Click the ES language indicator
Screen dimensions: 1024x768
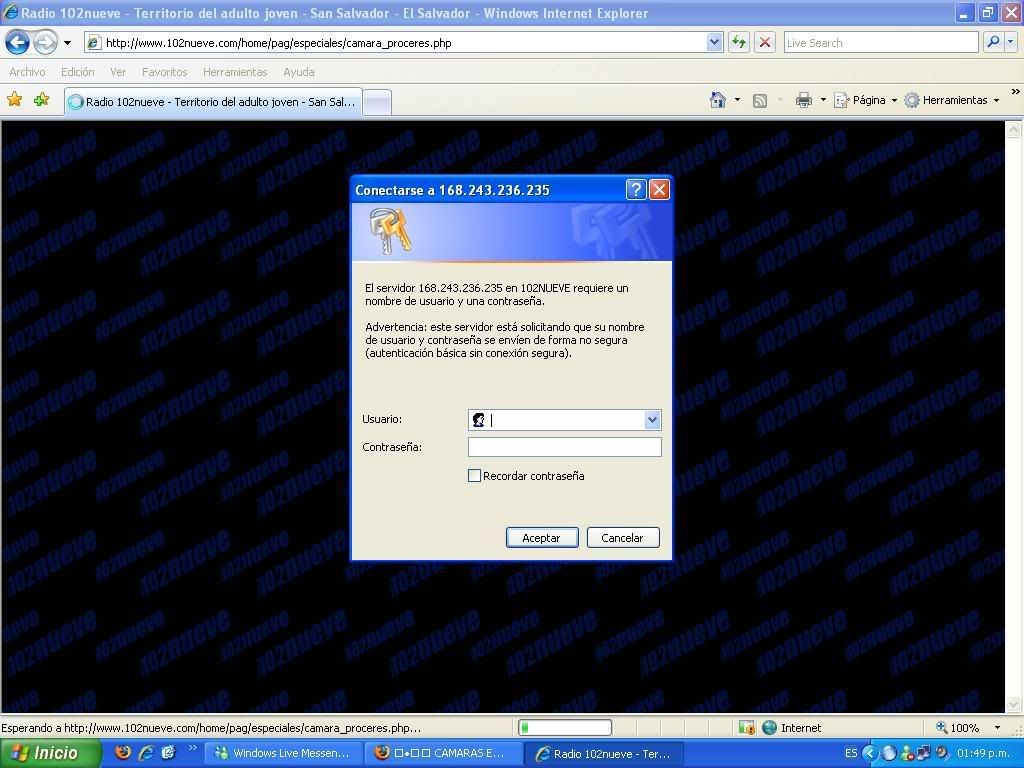coord(851,753)
